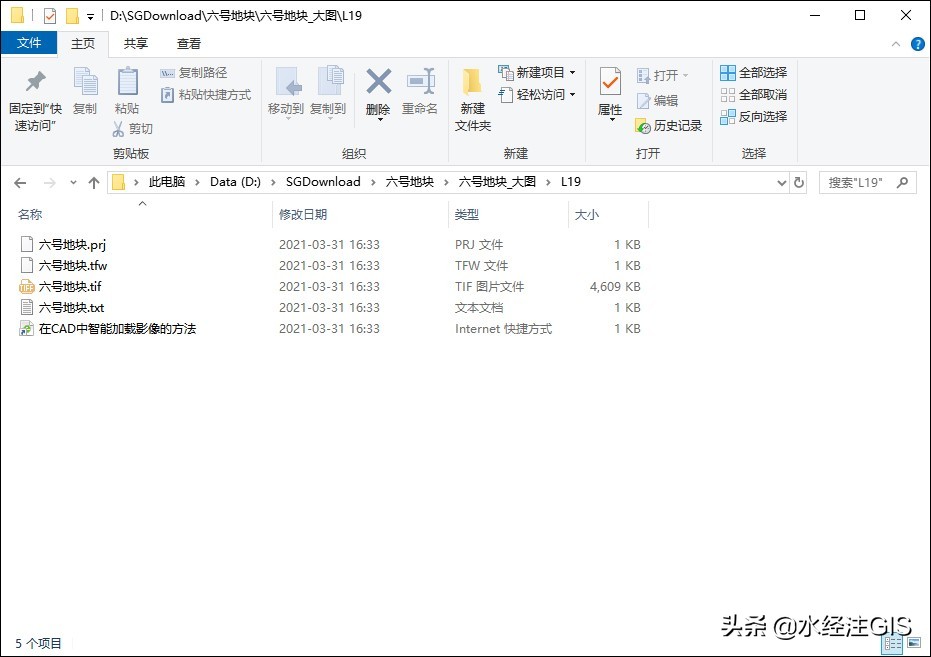Select the file 六号地块.prj

pos(72,245)
